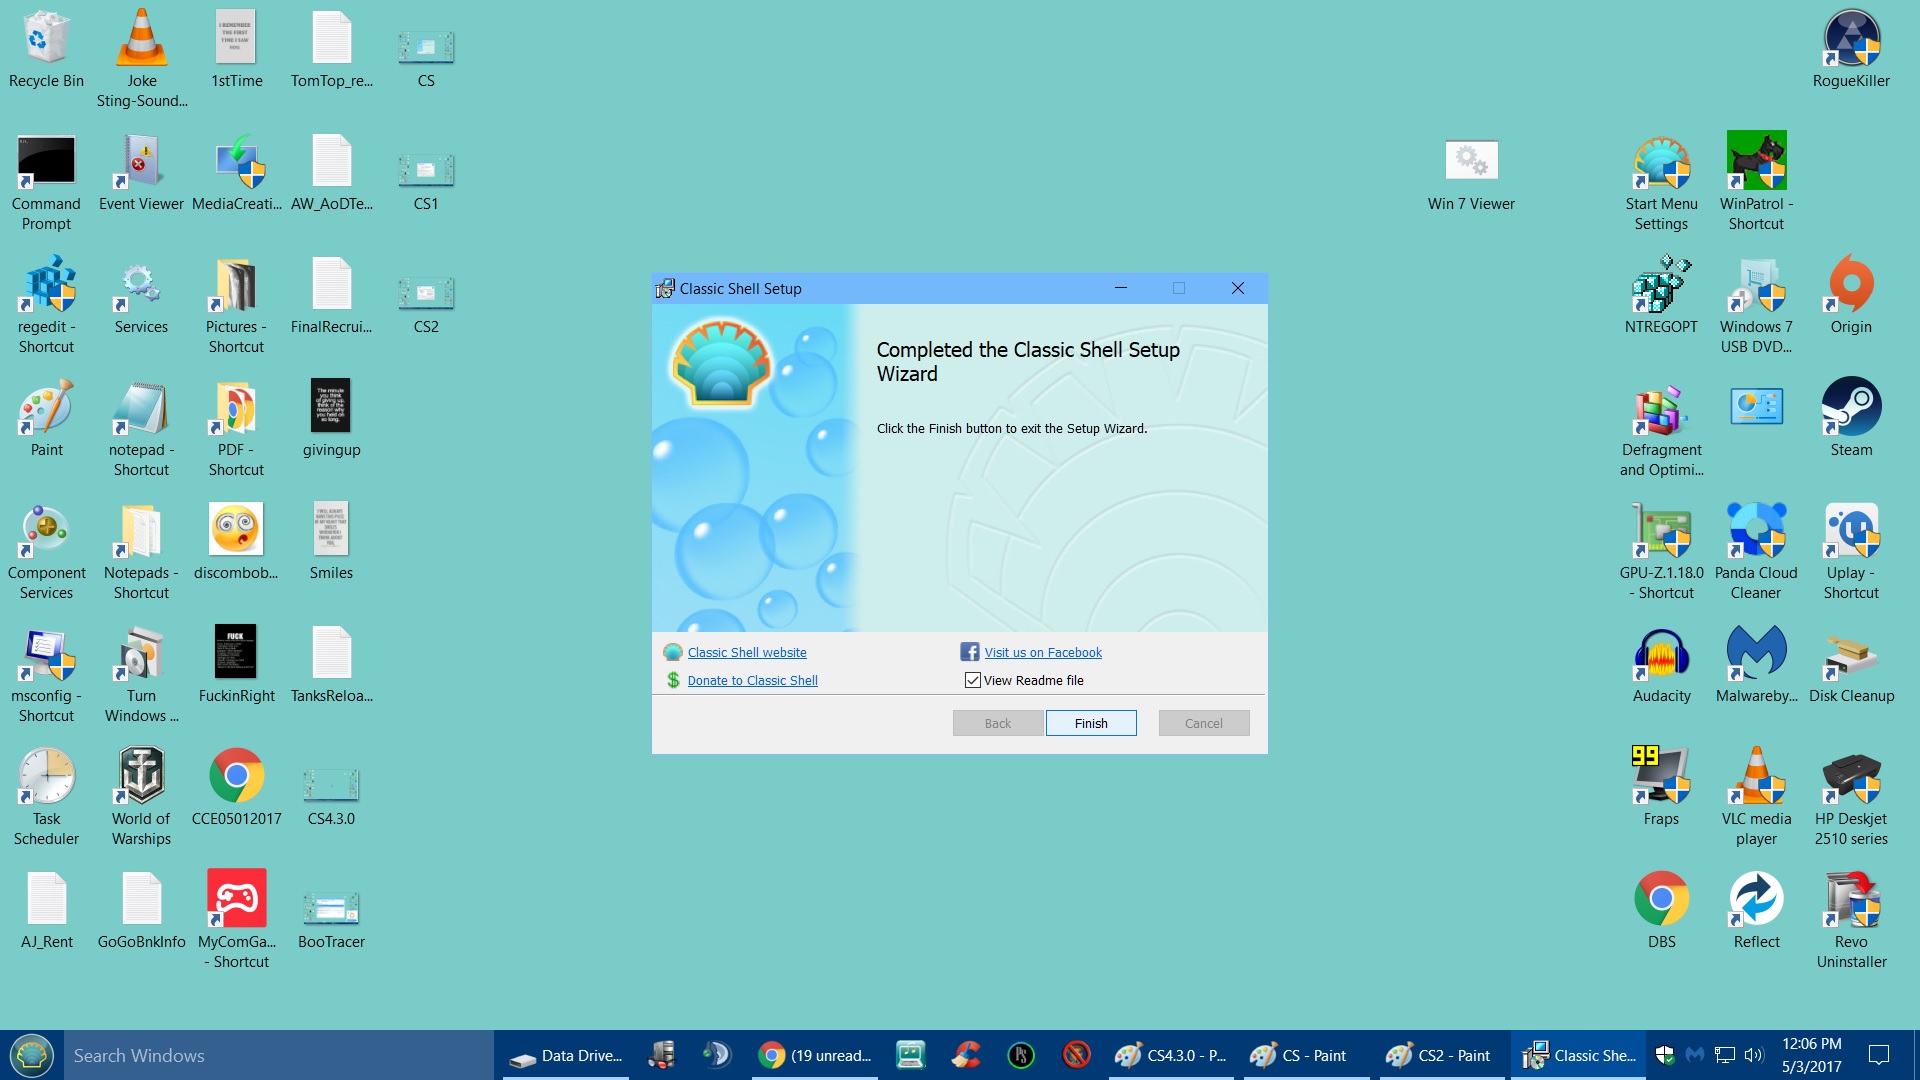The image size is (1920, 1080).
Task: Click Donate to Classic Shell link
Action: [x=752, y=680]
